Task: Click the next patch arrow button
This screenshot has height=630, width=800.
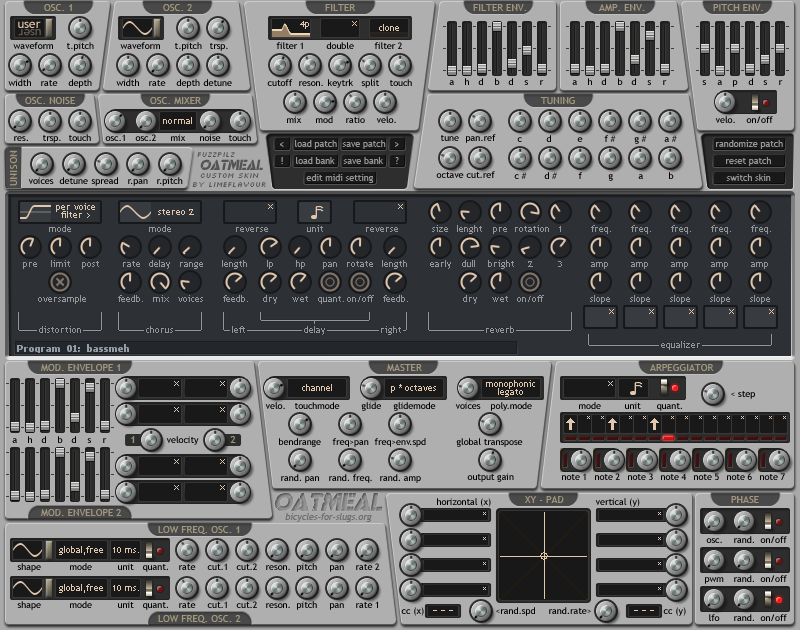Action: tap(396, 144)
